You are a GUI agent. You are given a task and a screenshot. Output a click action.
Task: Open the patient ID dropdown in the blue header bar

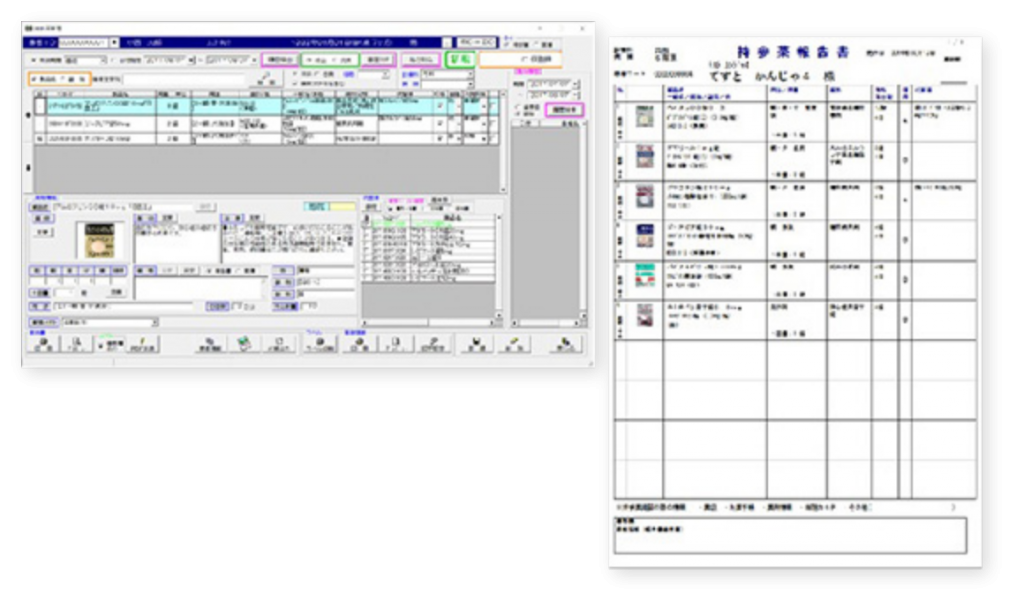[114, 42]
